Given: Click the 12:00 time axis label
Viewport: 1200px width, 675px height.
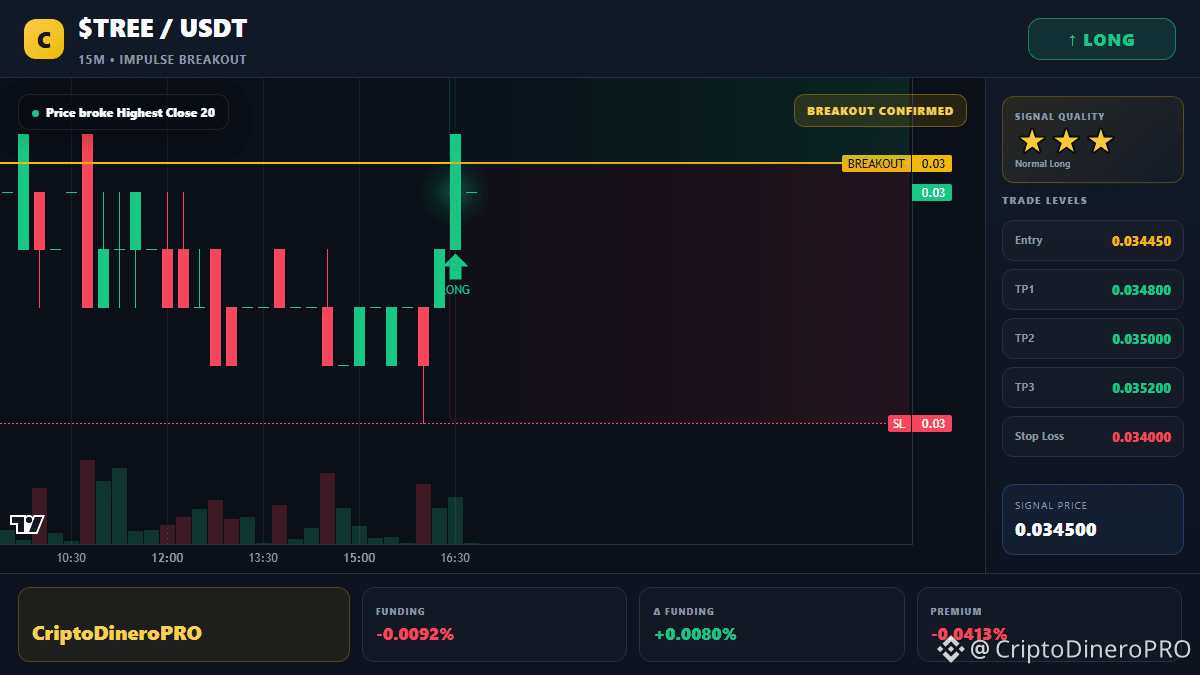Looking at the screenshot, I should point(167,558).
